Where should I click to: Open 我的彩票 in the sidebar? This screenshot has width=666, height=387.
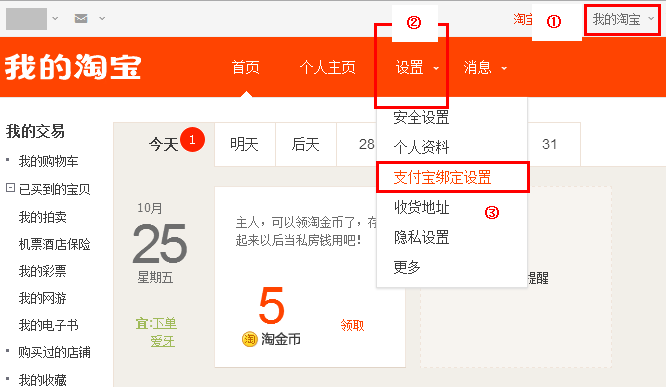tap(42, 271)
